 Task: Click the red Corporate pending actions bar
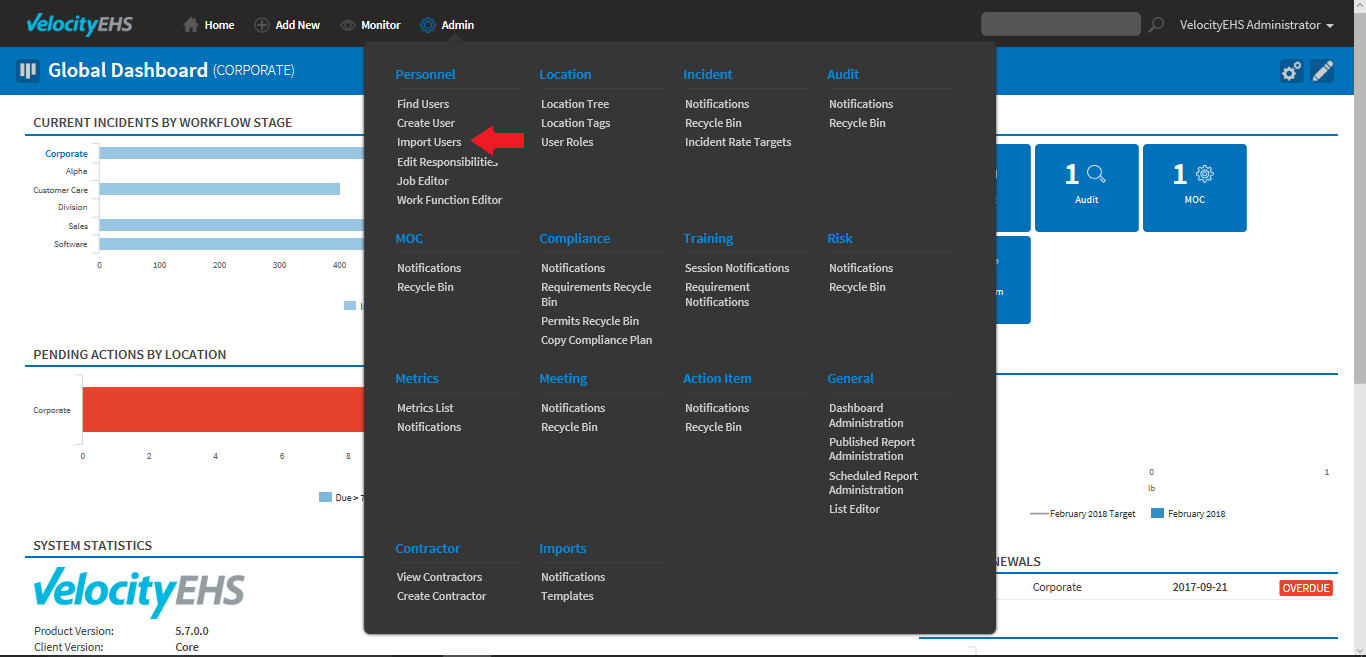pos(222,410)
